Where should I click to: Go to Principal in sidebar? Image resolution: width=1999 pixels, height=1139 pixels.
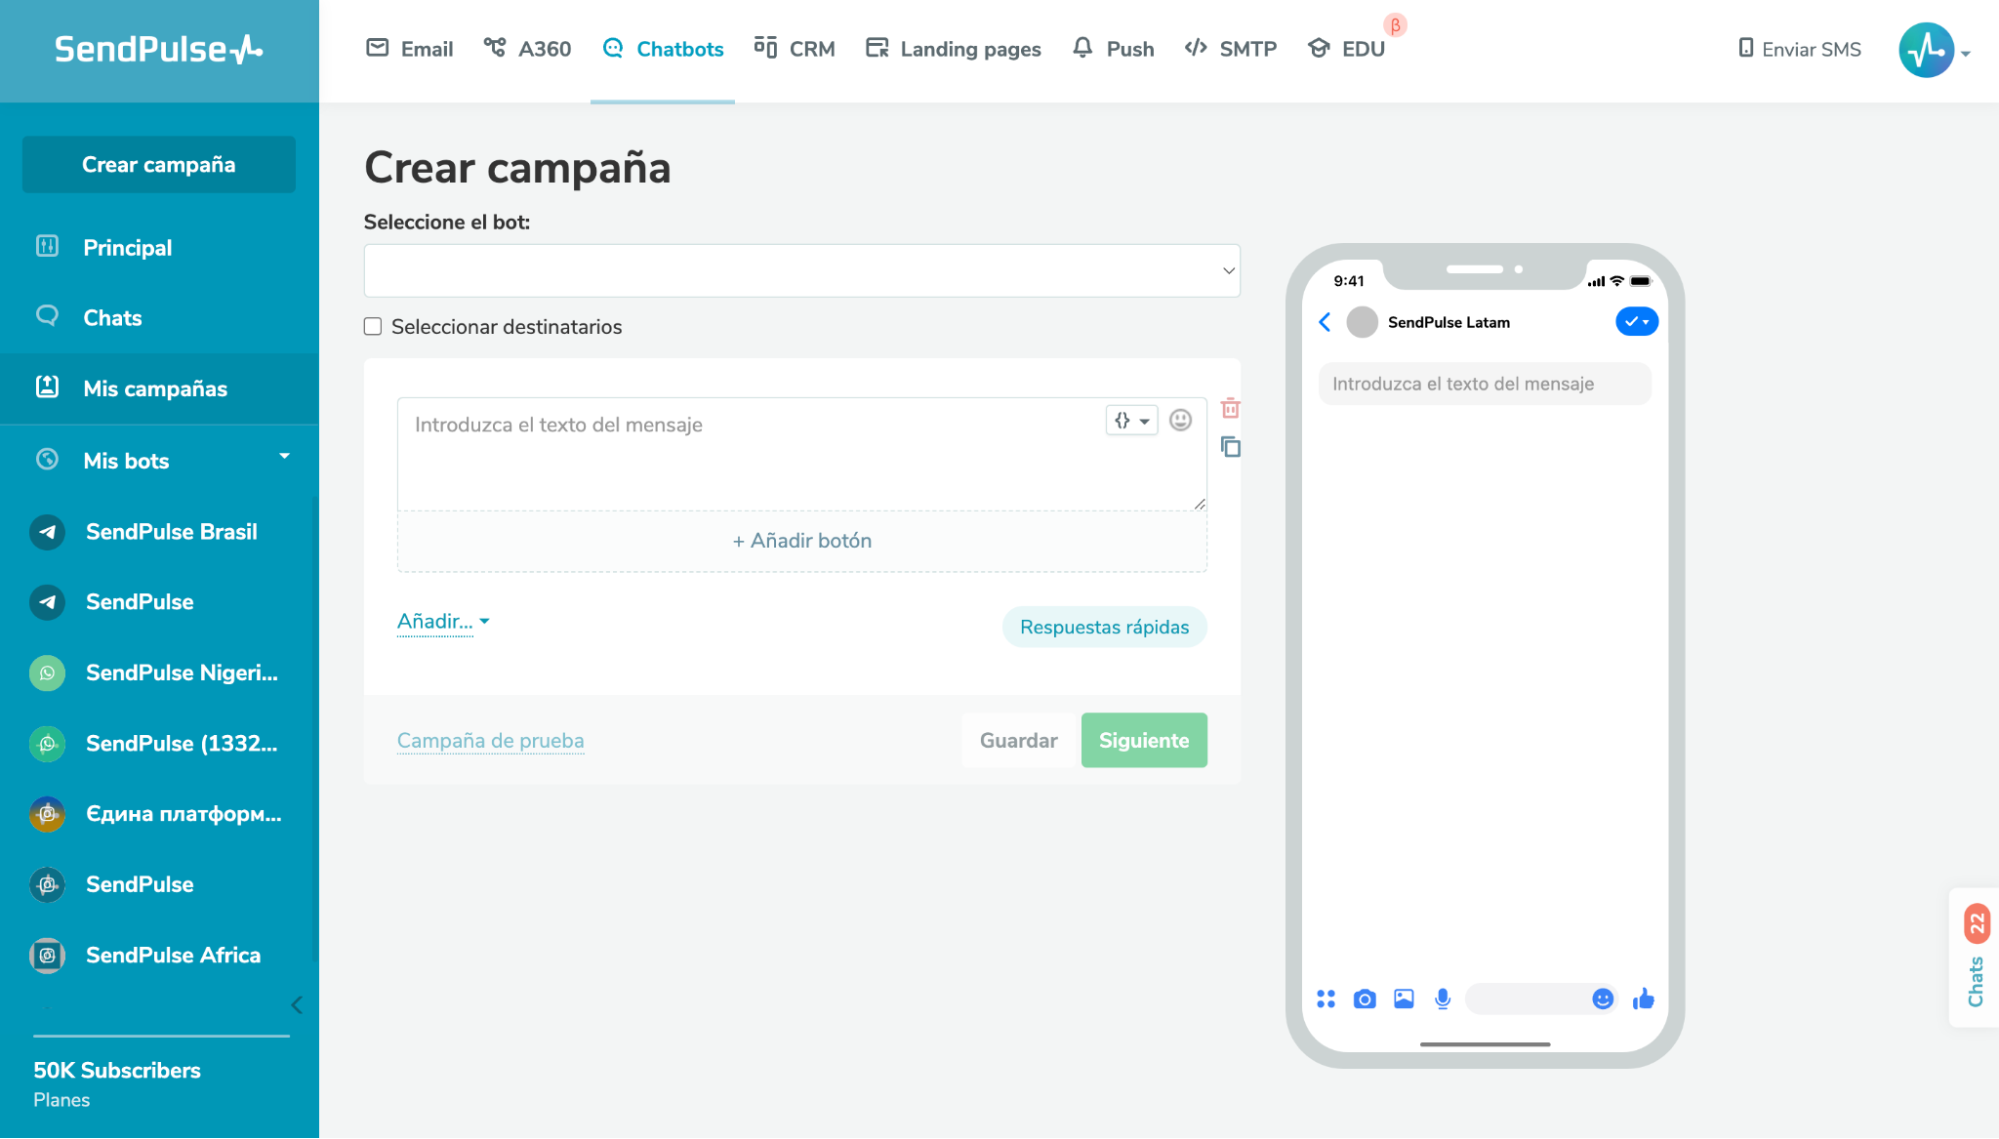pos(128,248)
